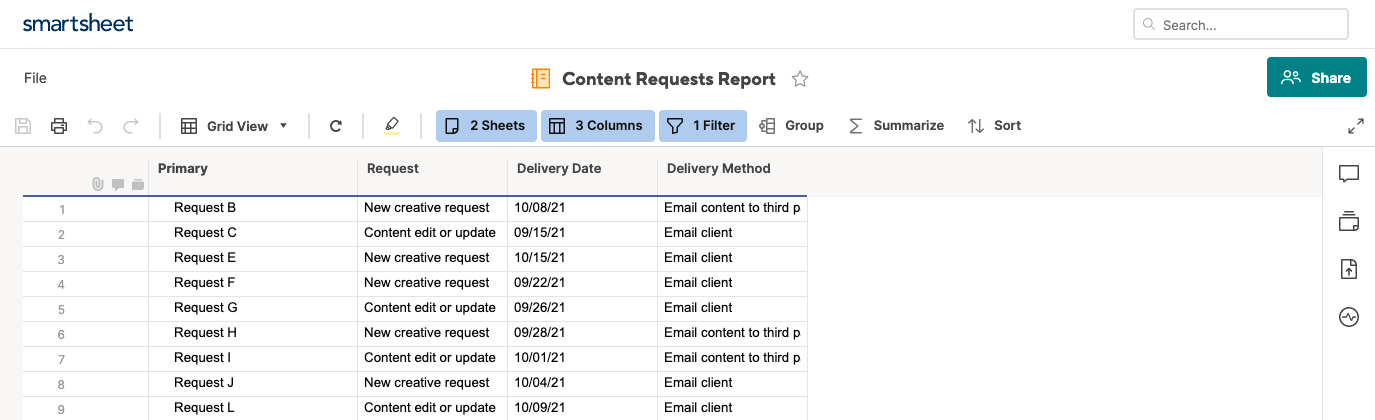The width and height of the screenshot is (1375, 420).
Task: Refresh the report with the reload icon
Action: click(x=336, y=126)
